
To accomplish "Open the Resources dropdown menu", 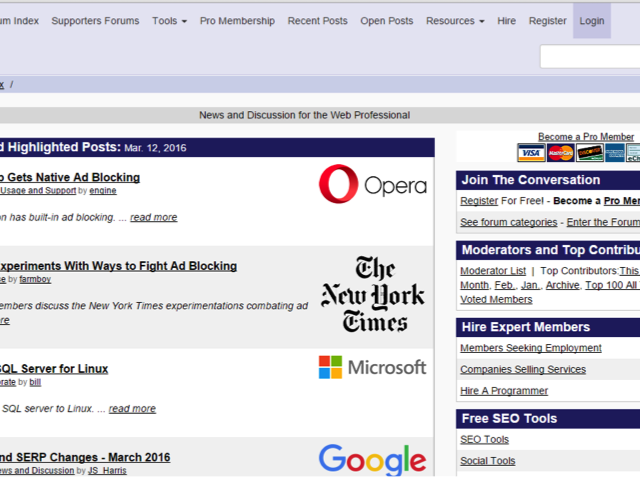I will coord(455,21).
